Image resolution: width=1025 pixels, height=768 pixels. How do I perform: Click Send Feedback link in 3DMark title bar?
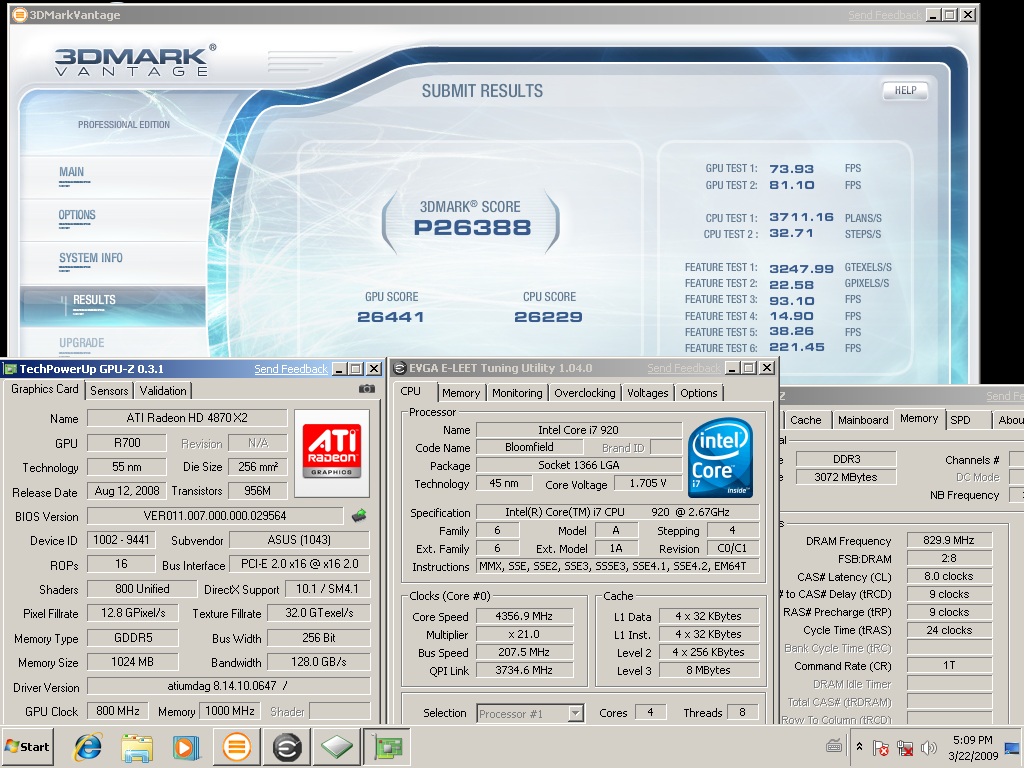[x=885, y=15]
